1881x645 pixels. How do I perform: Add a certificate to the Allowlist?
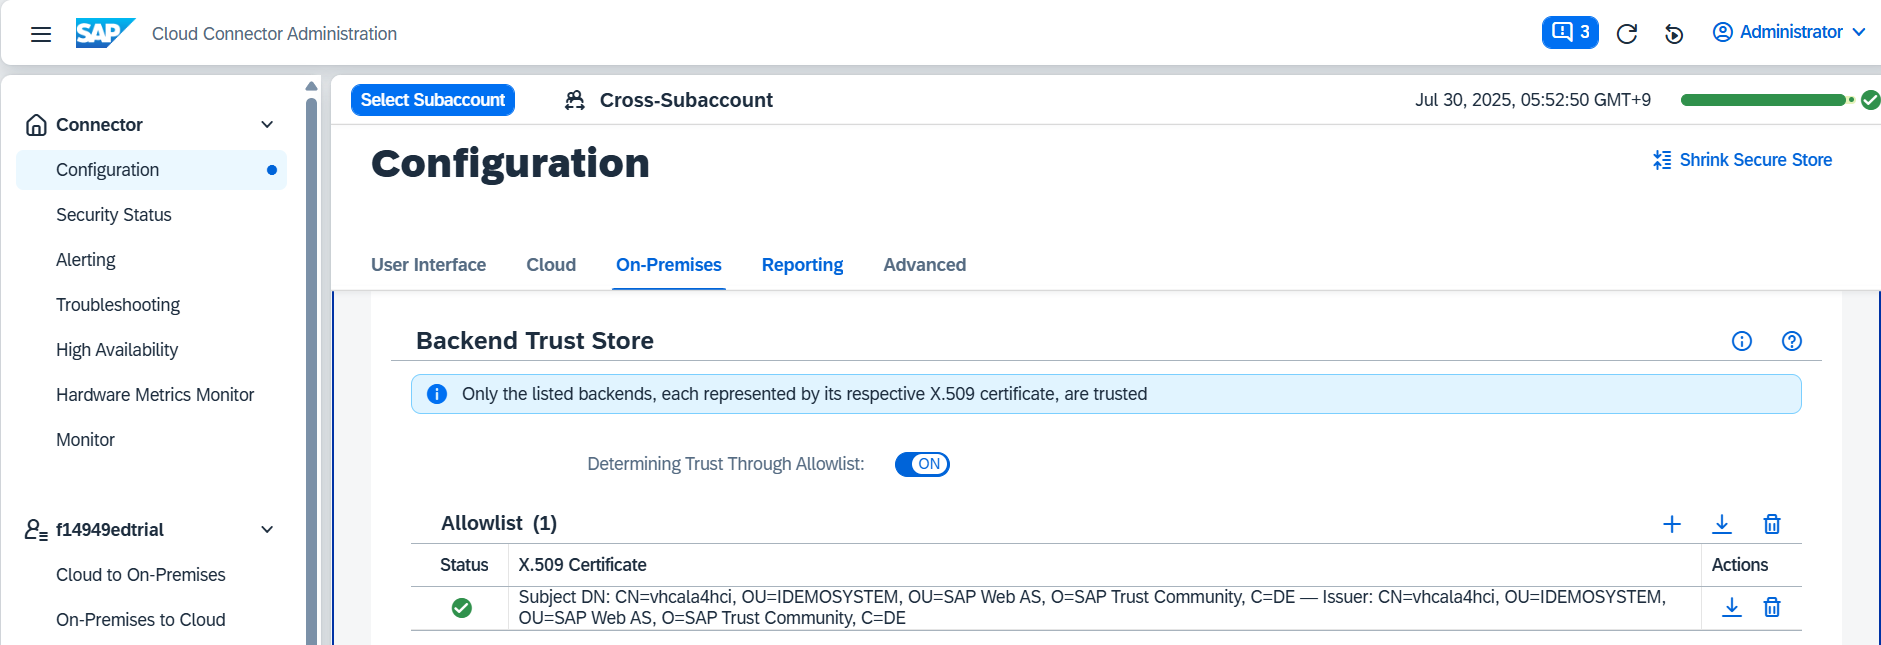(x=1672, y=524)
